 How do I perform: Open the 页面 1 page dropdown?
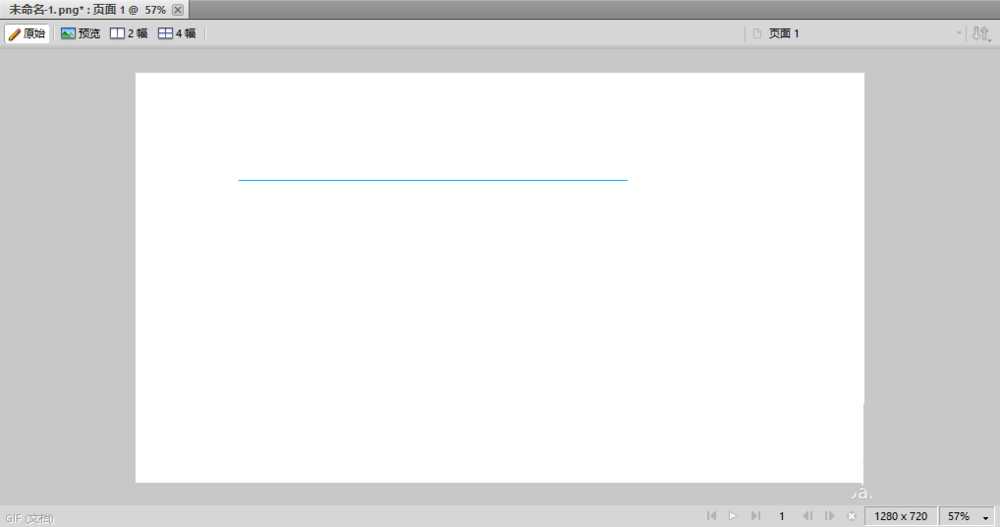856,33
